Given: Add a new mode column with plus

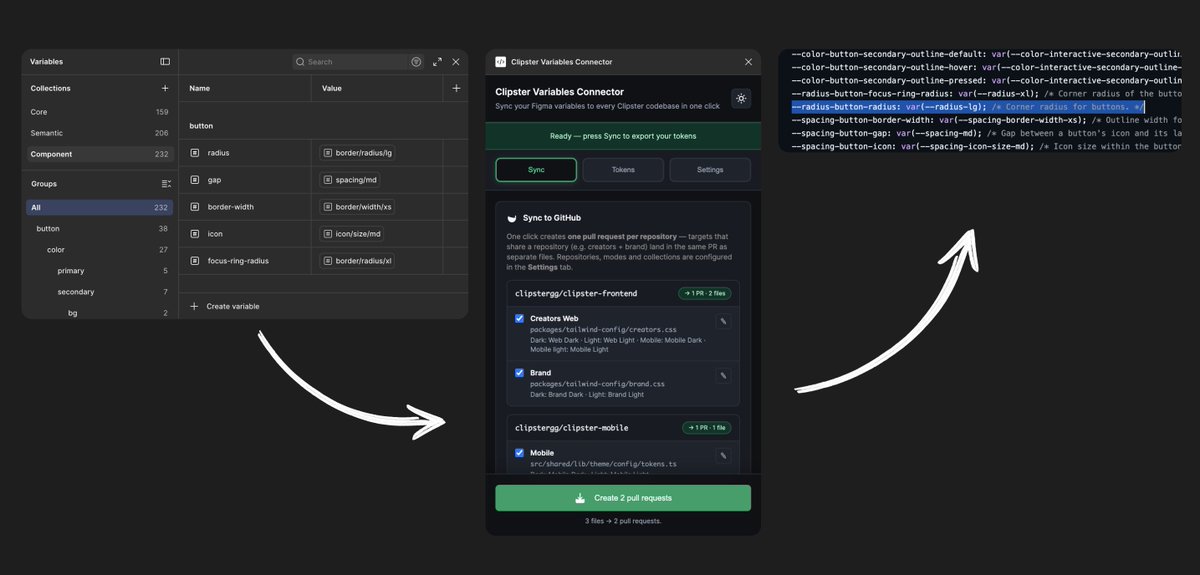Looking at the screenshot, I should point(456,88).
